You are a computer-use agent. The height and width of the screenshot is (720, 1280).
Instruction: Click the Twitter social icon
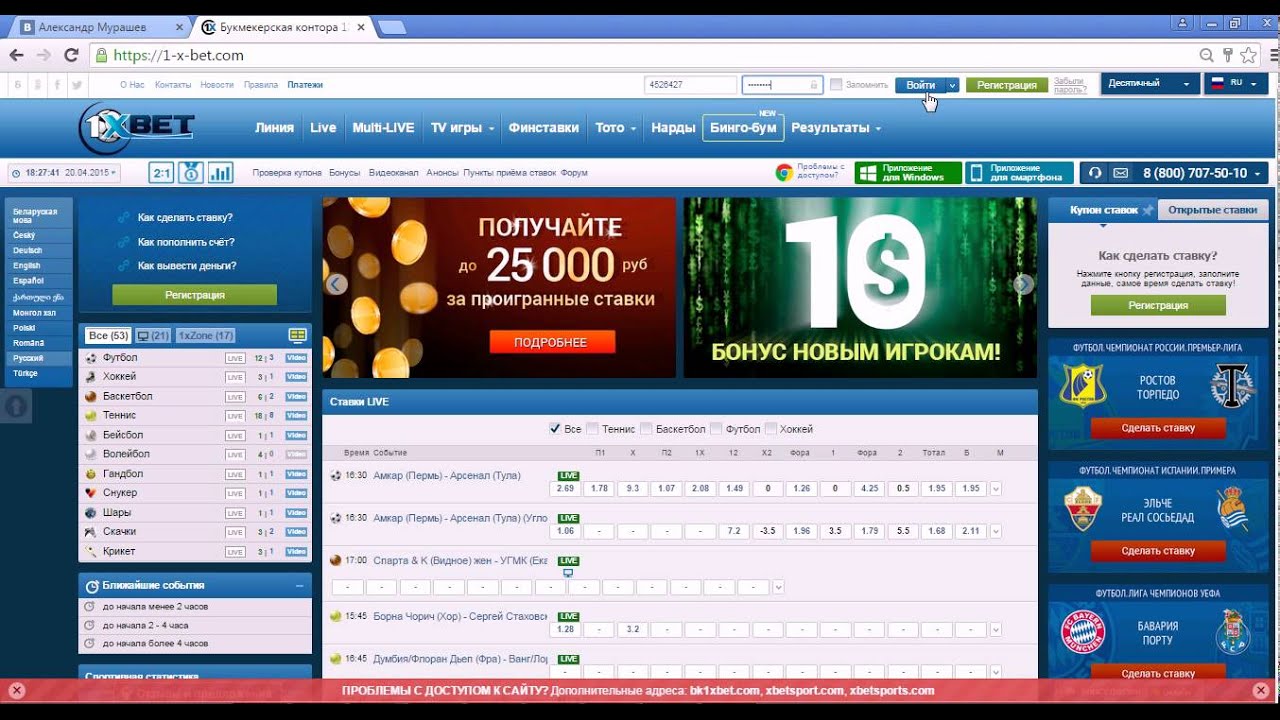(78, 85)
